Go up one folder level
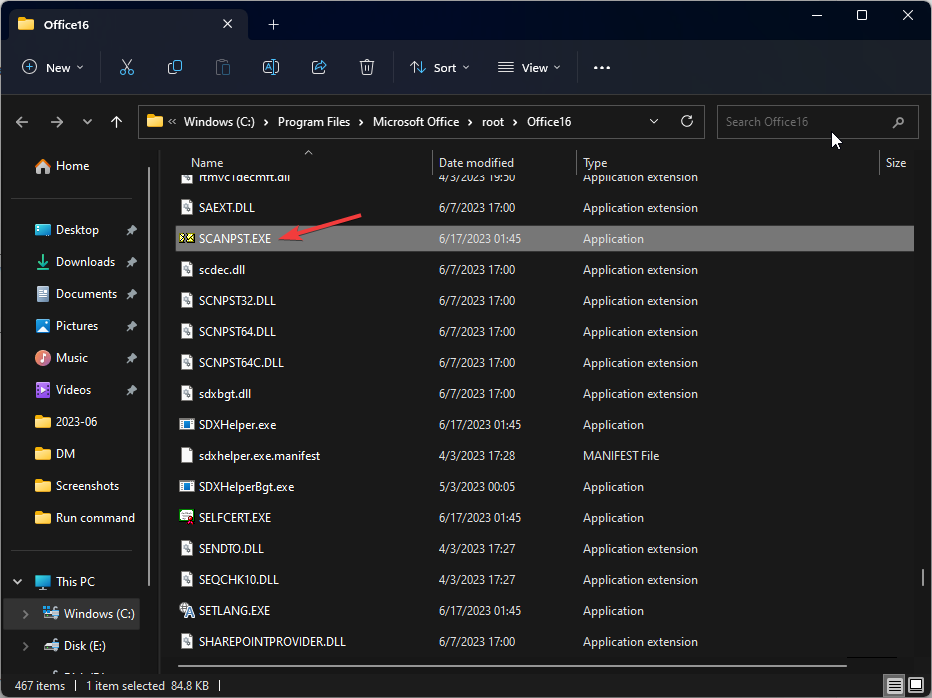 point(116,122)
